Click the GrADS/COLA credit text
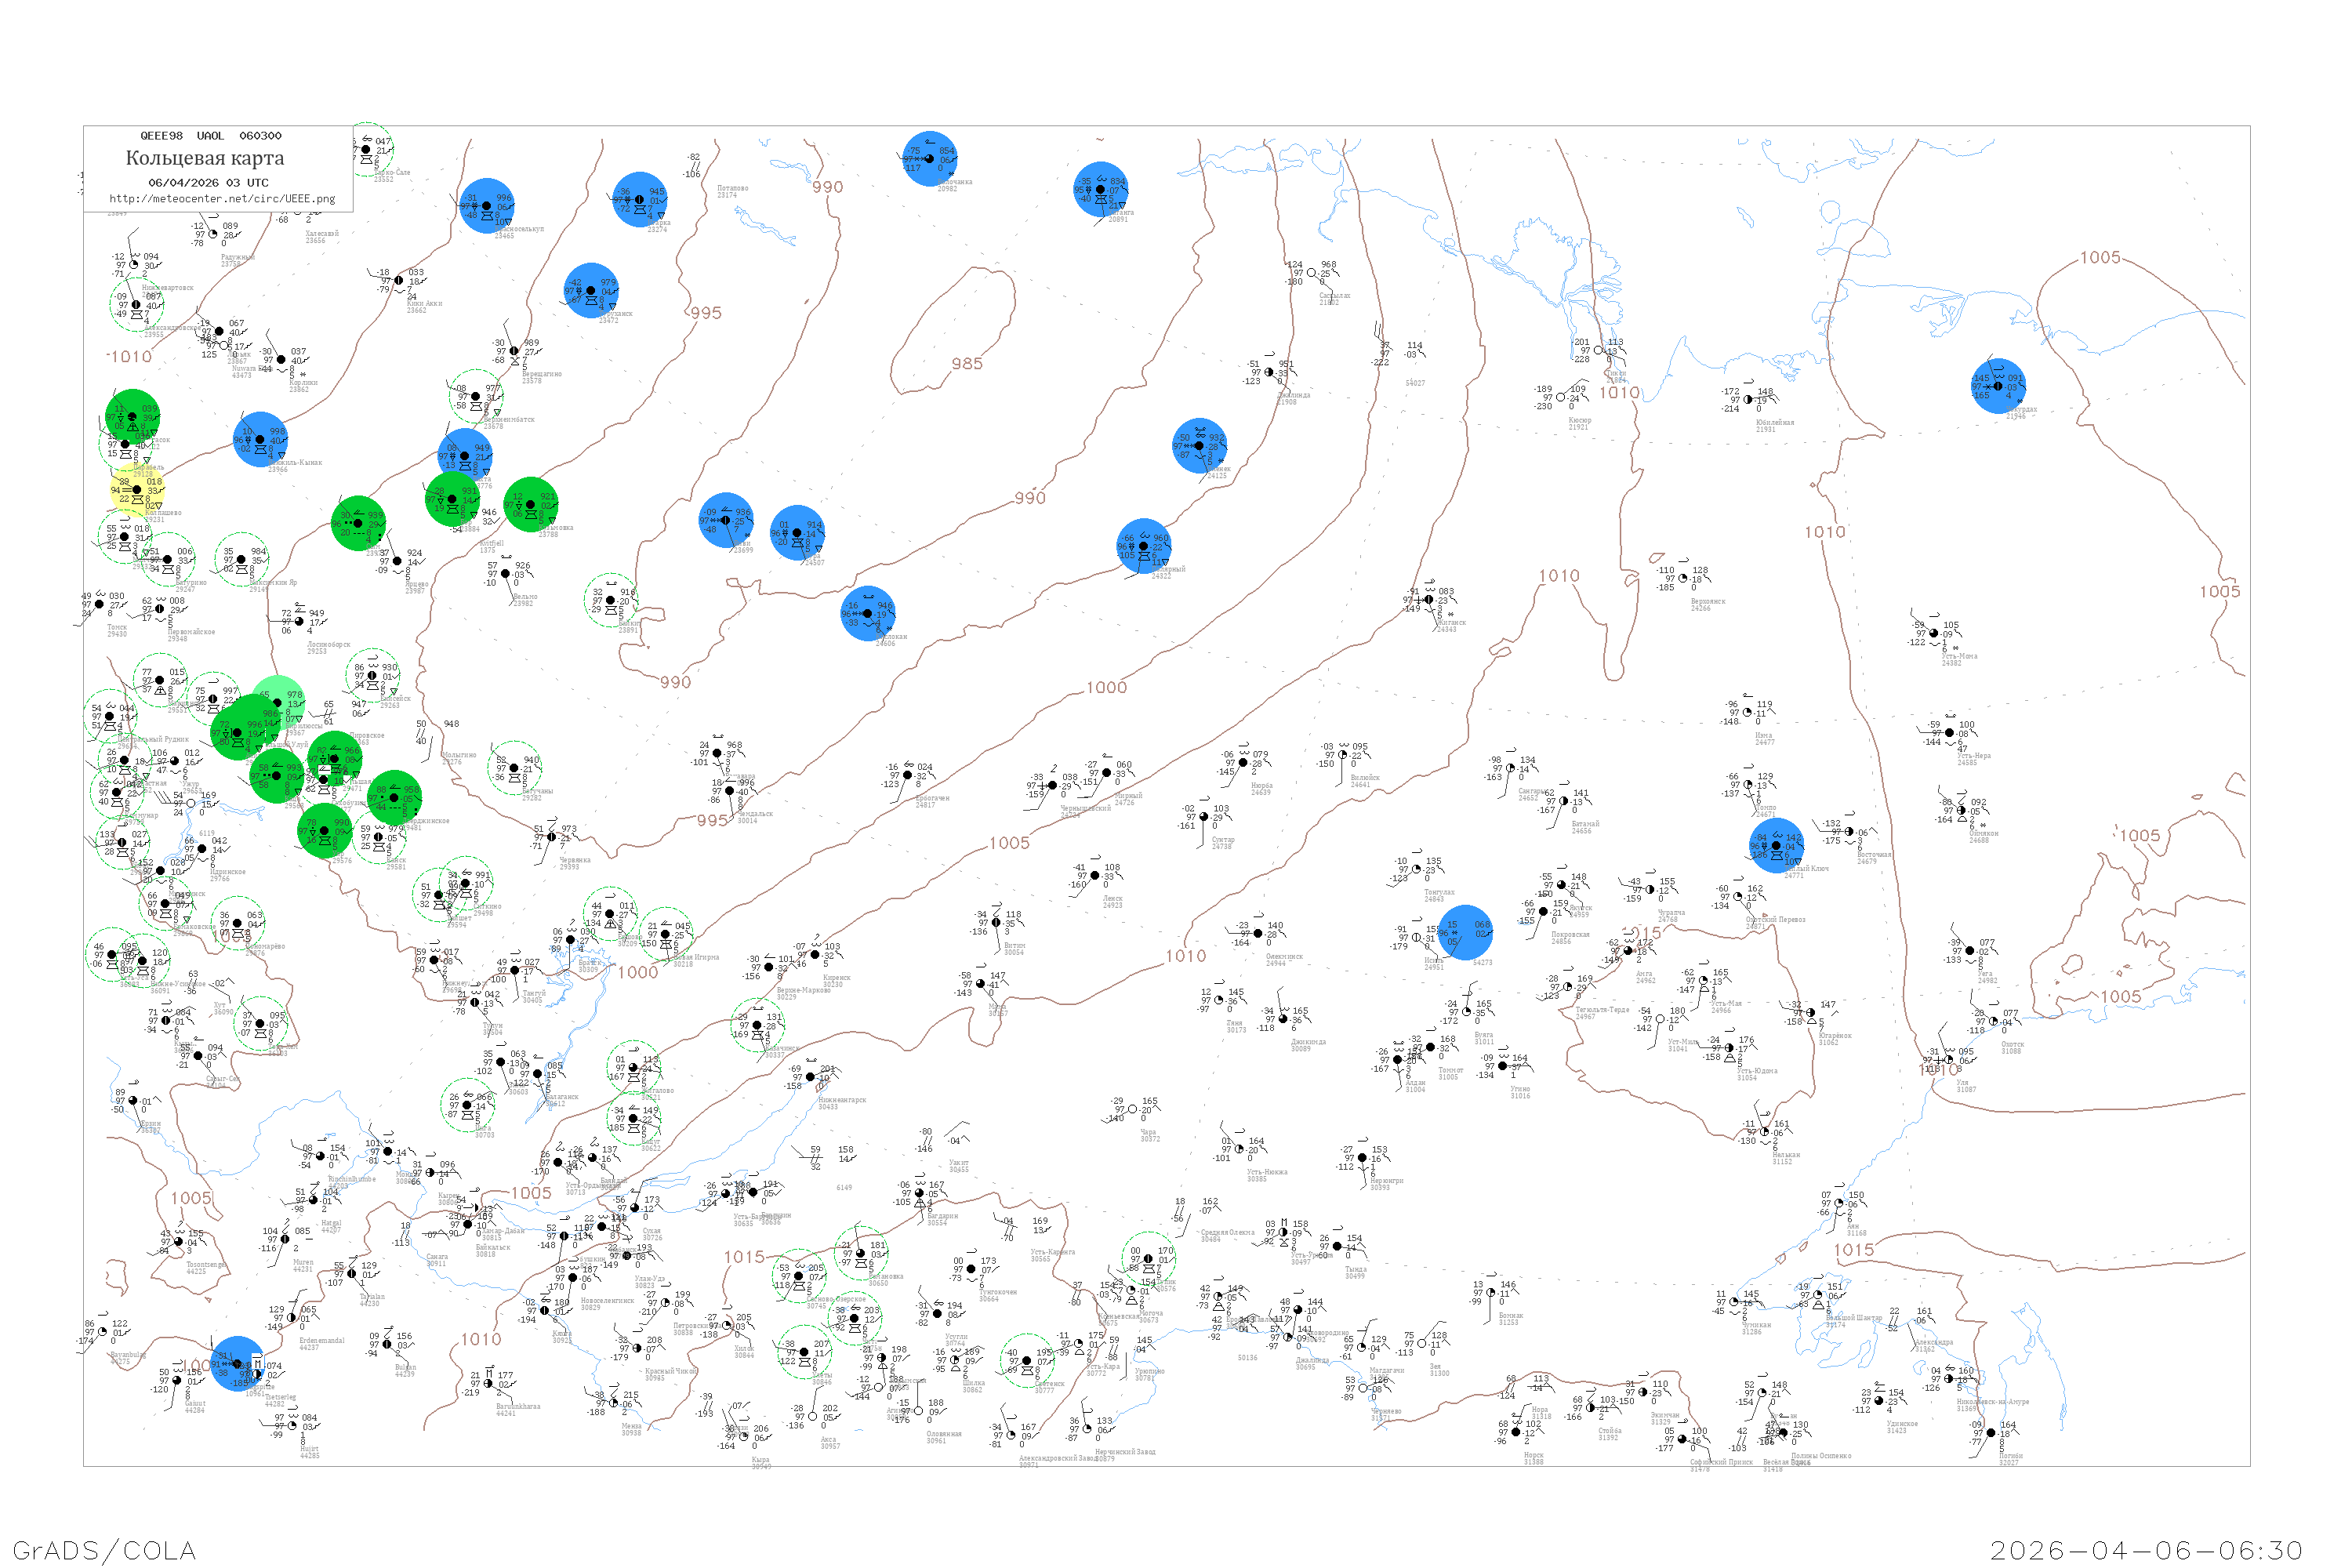The height and width of the screenshot is (1568, 2352). (x=104, y=1550)
